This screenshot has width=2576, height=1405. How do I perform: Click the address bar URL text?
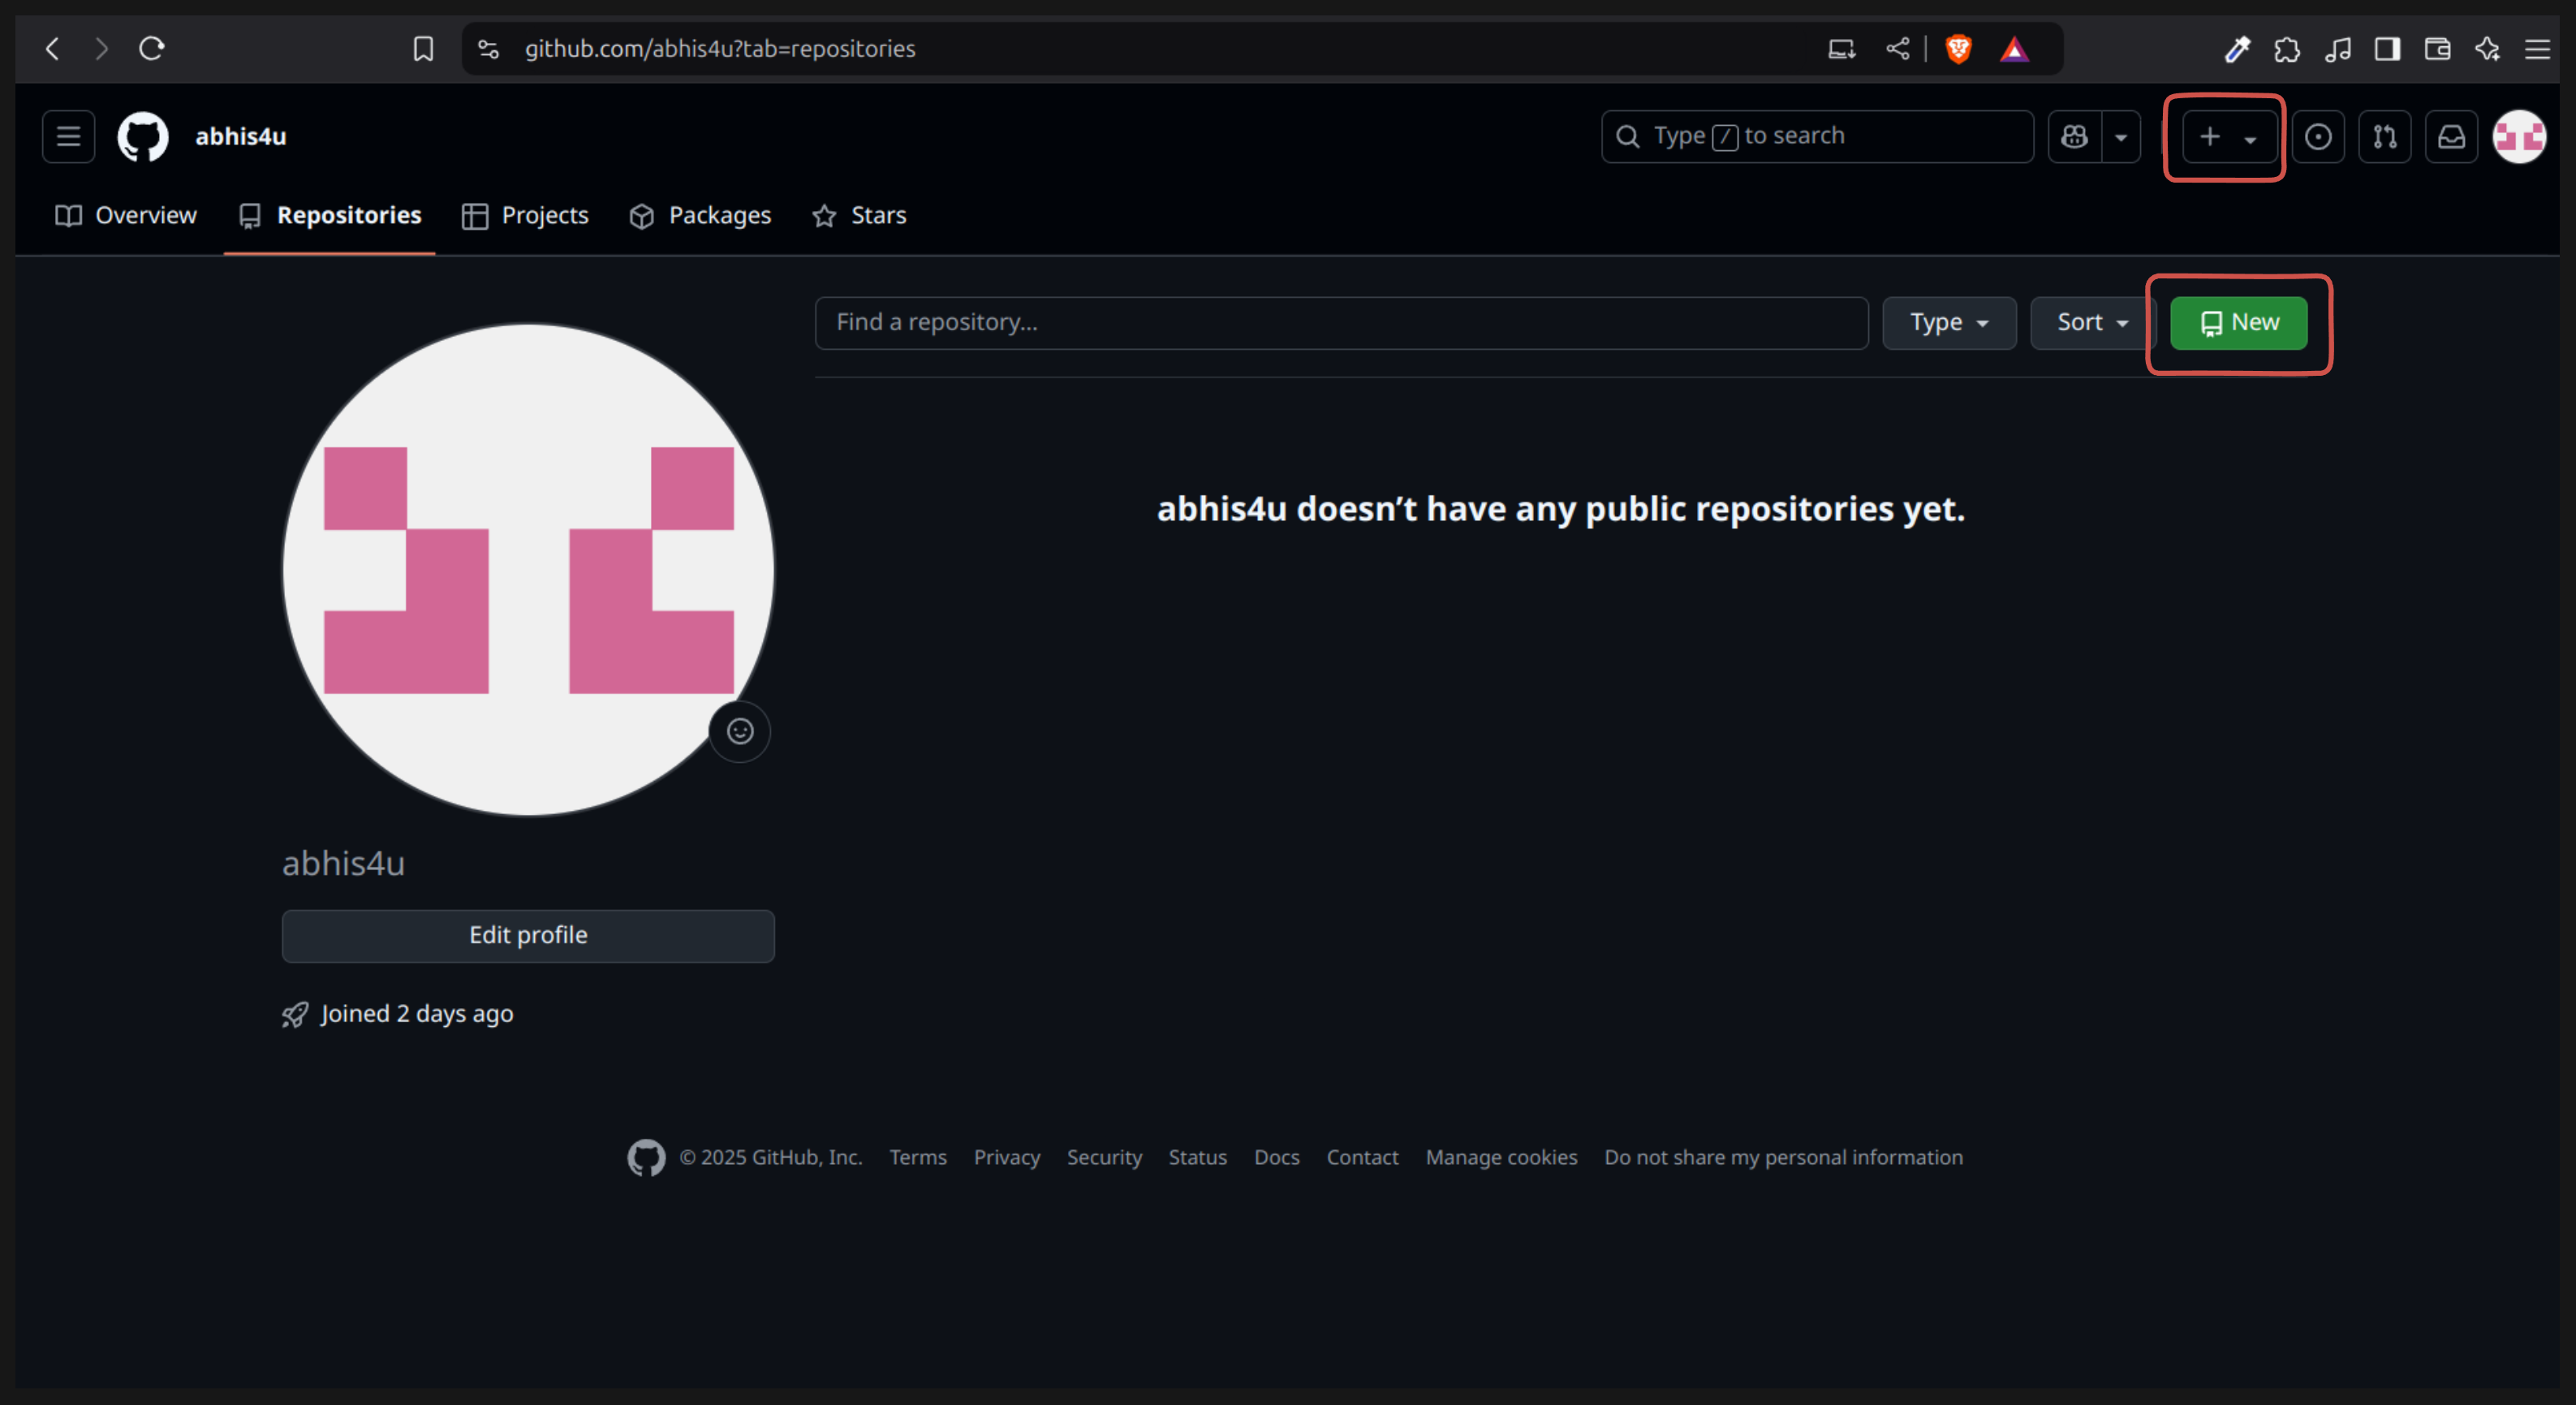click(x=720, y=49)
